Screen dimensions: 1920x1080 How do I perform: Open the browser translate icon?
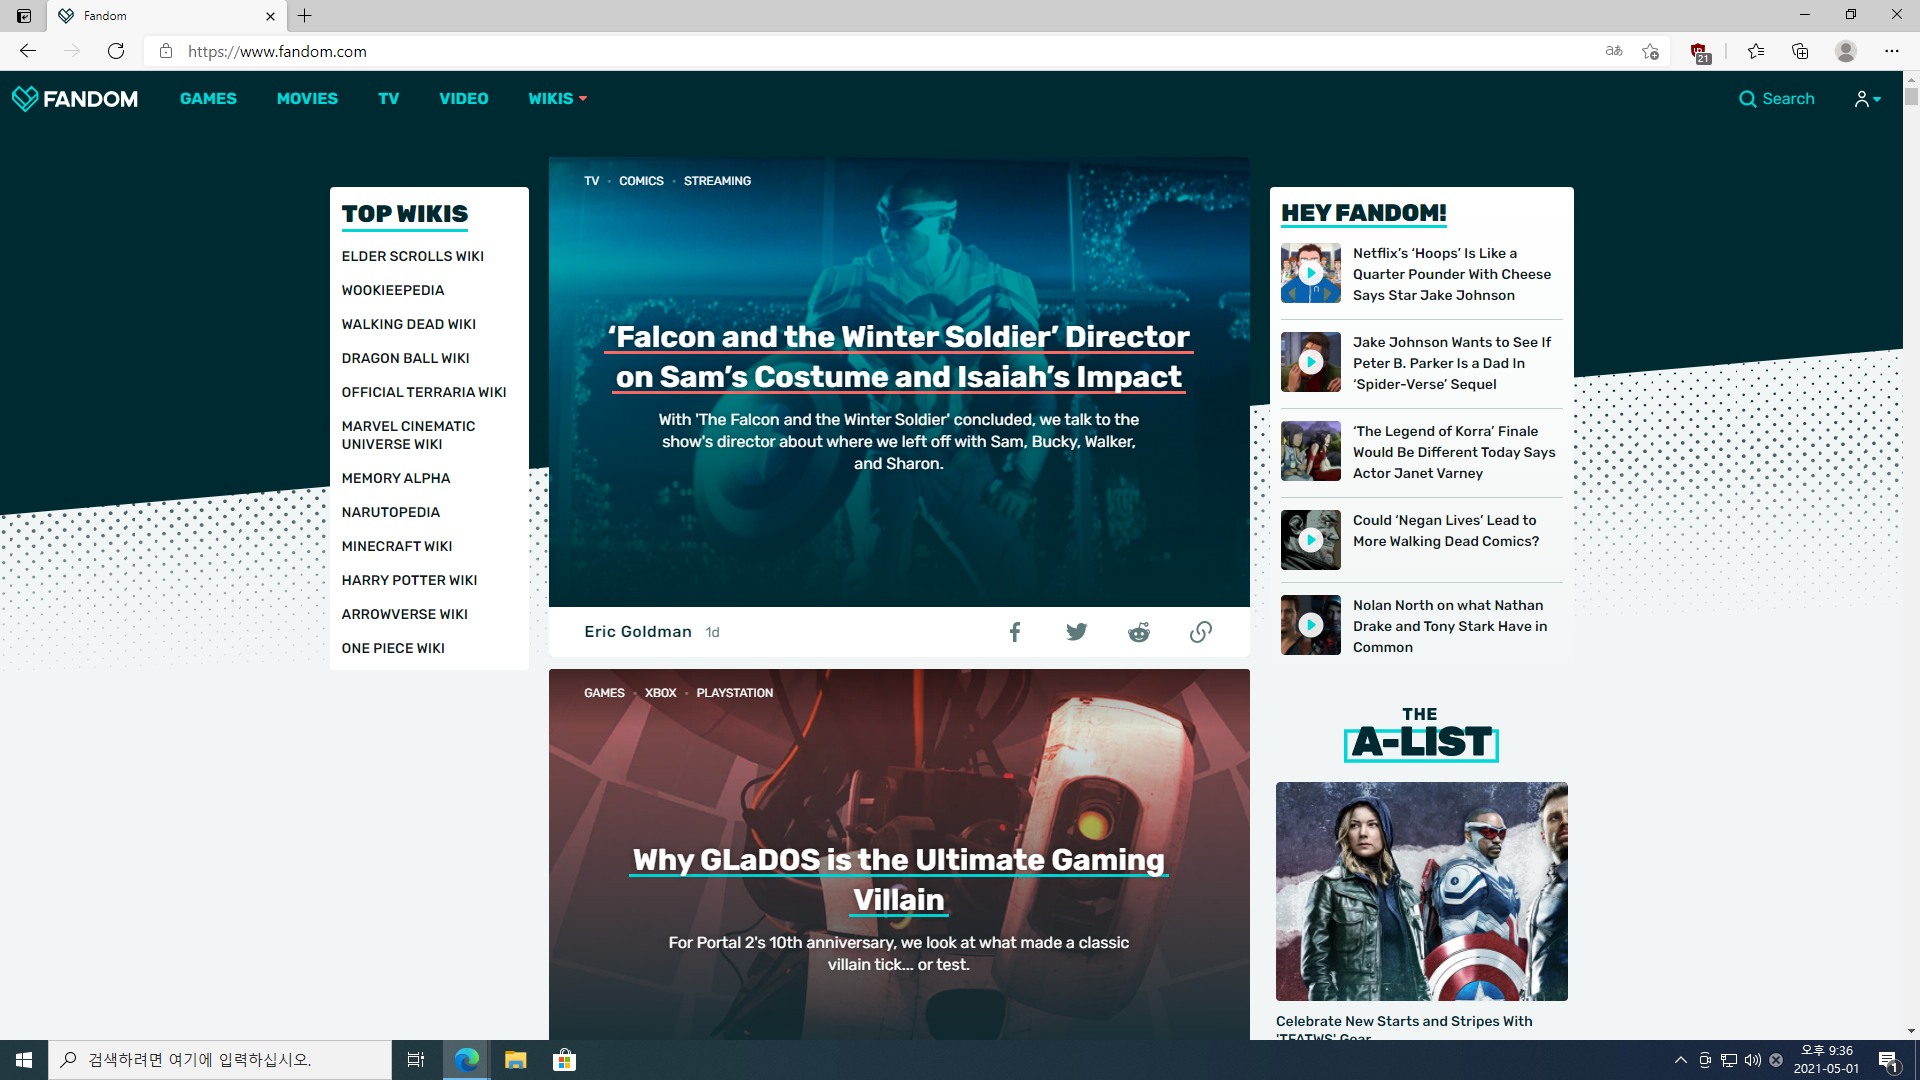(x=1614, y=51)
